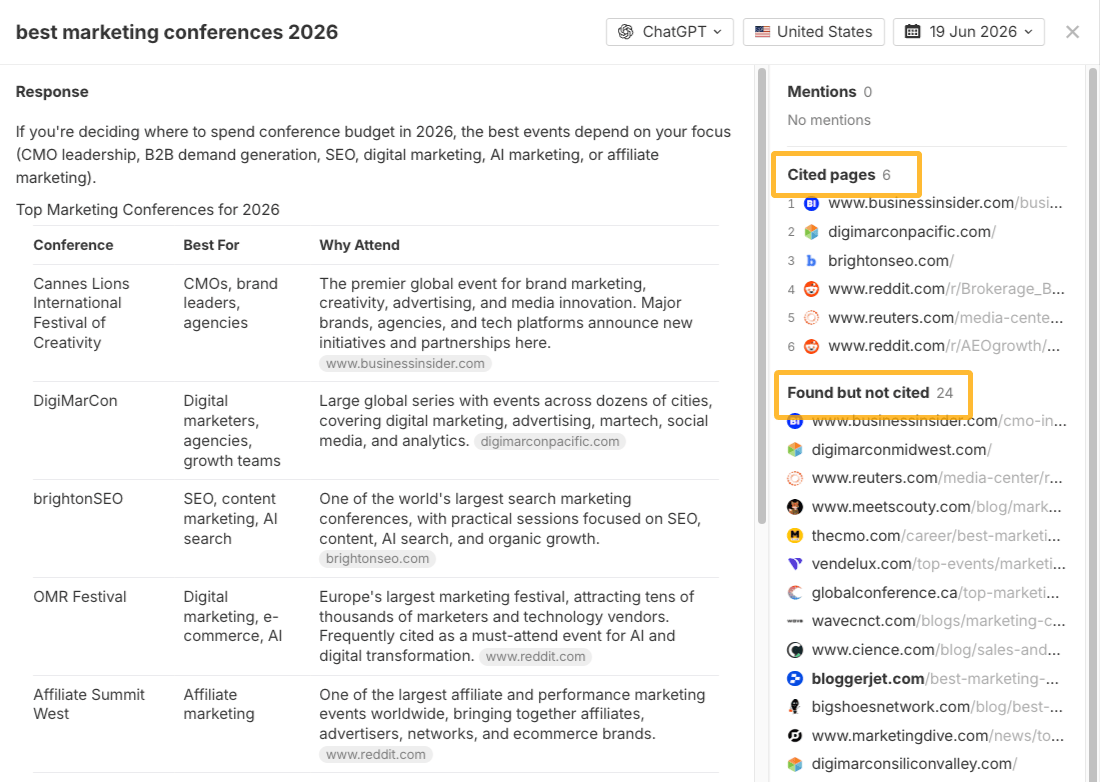Viewport: 1100px width, 782px height.
Task: Open vendelux.com/top-events/marketi... link
Action: 939,564
